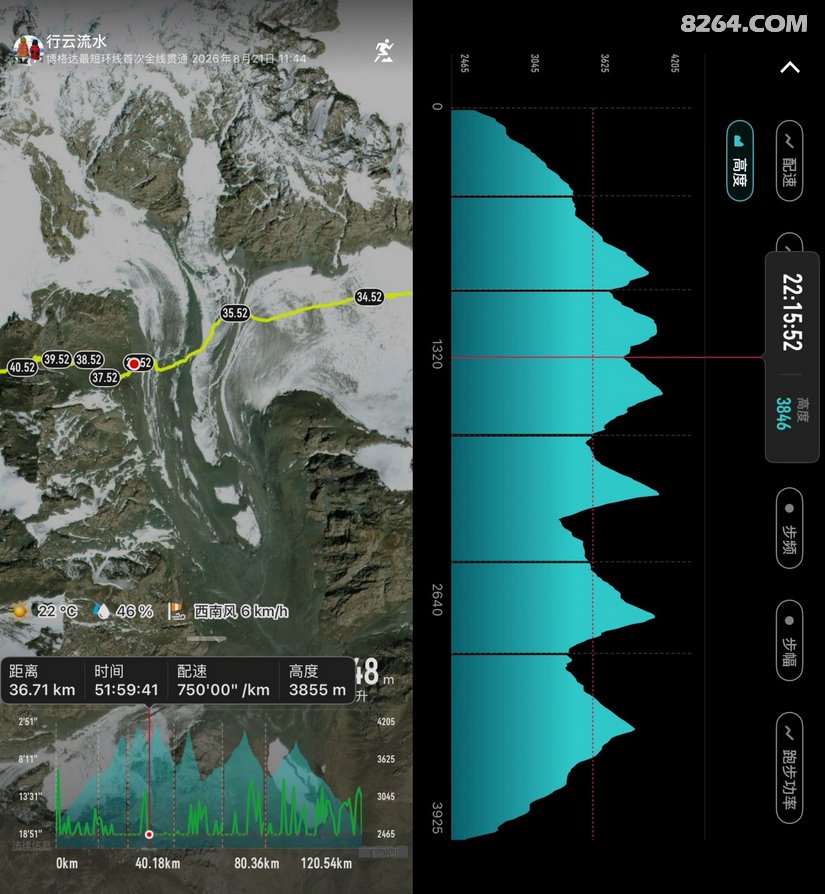The height and width of the screenshot is (894, 825).
Task: Collapse the elevation chart with the chevron
Action: tap(790, 68)
